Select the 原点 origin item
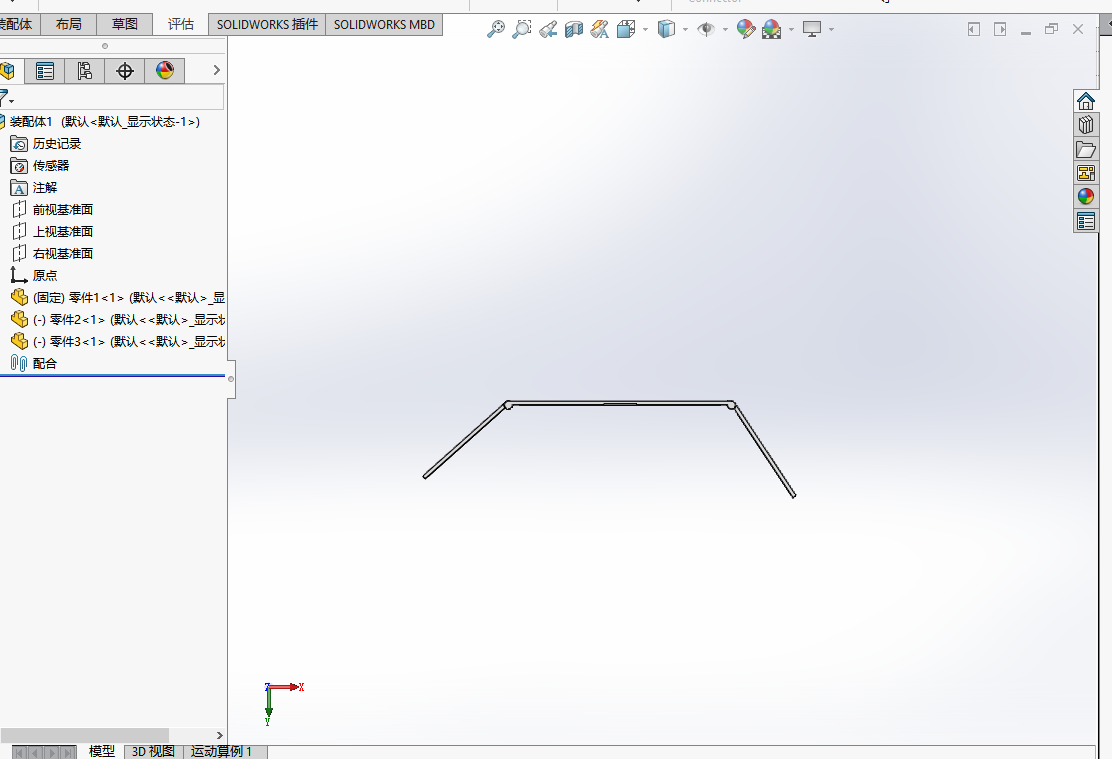 point(34,276)
